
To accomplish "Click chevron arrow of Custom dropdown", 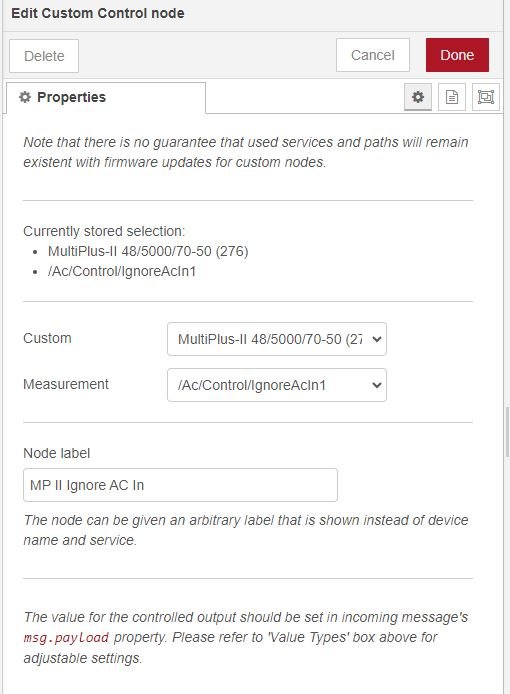I will [376, 339].
